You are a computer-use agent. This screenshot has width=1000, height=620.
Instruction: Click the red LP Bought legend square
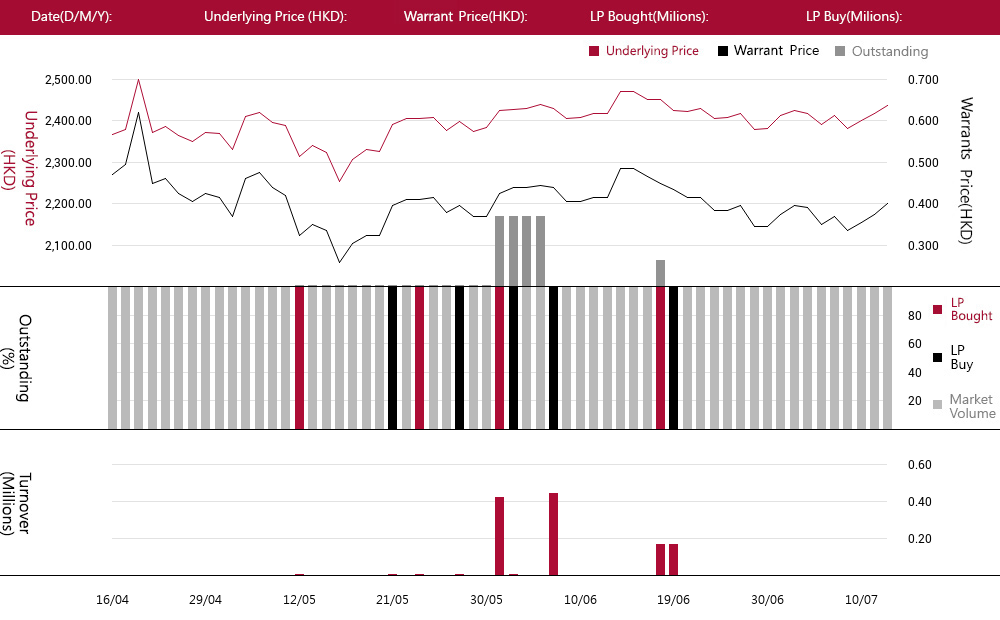[x=938, y=309]
